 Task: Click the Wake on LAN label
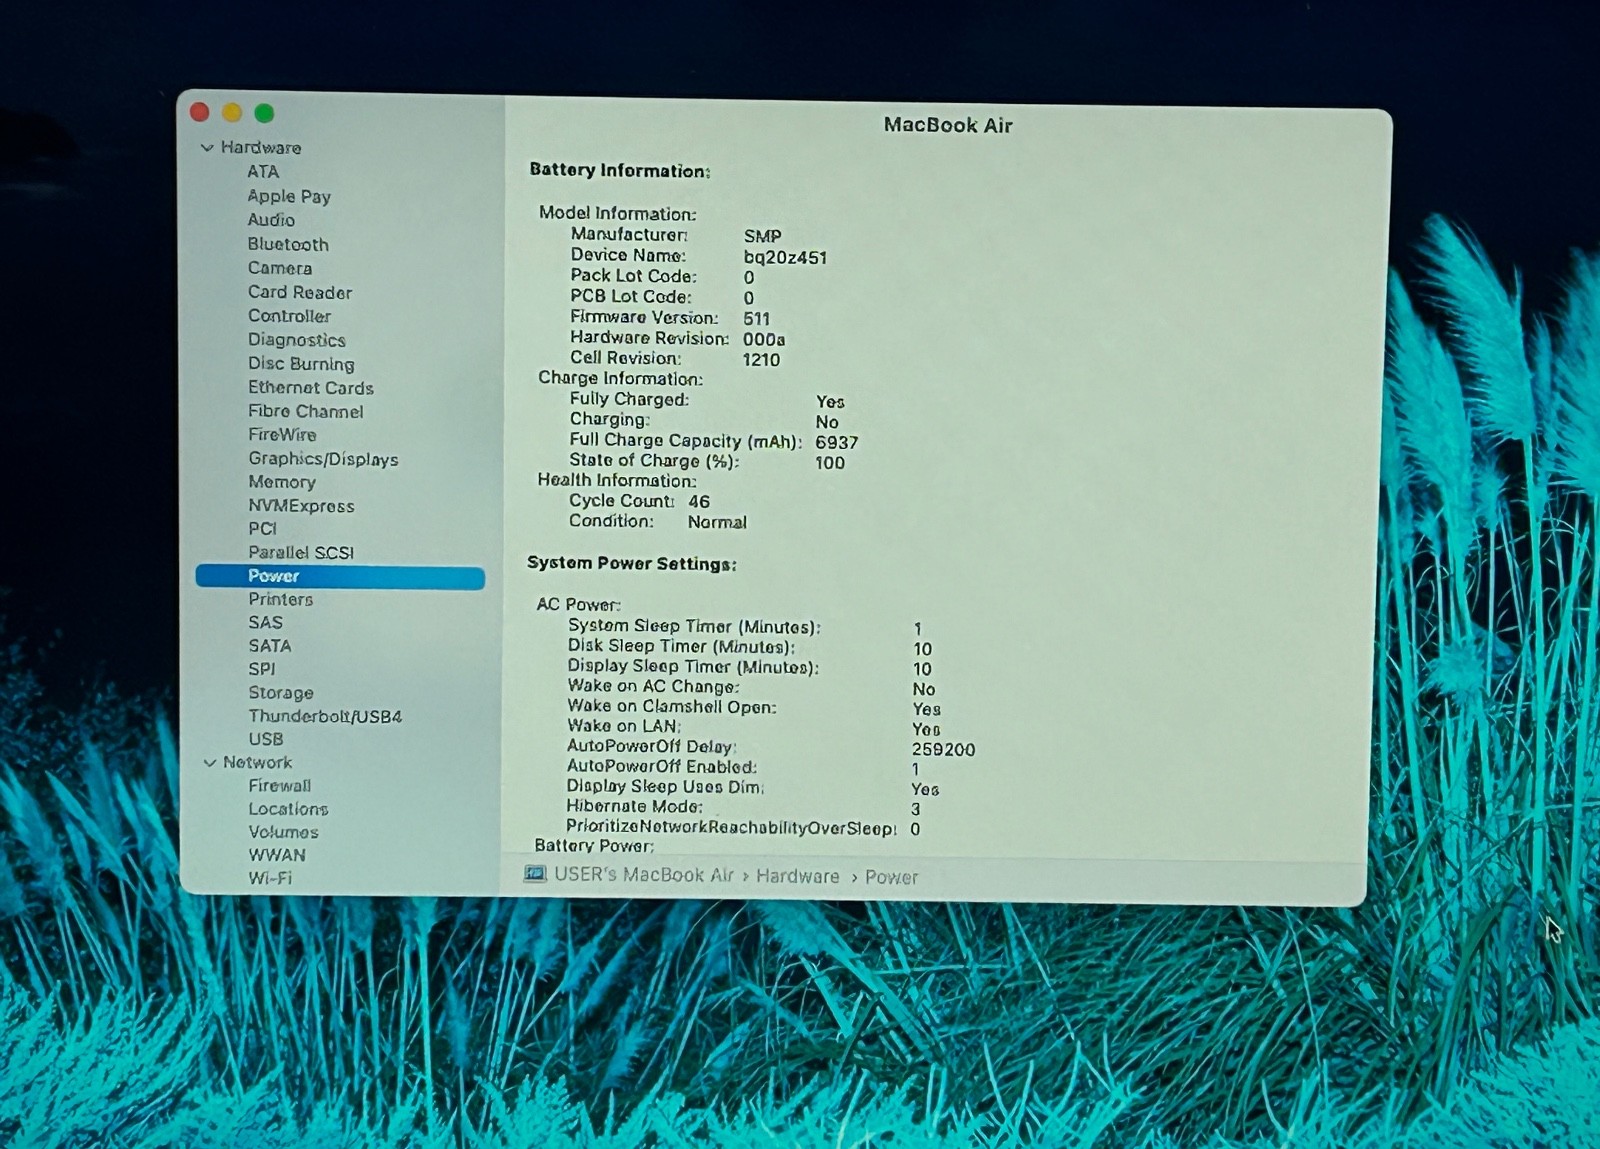(x=624, y=727)
